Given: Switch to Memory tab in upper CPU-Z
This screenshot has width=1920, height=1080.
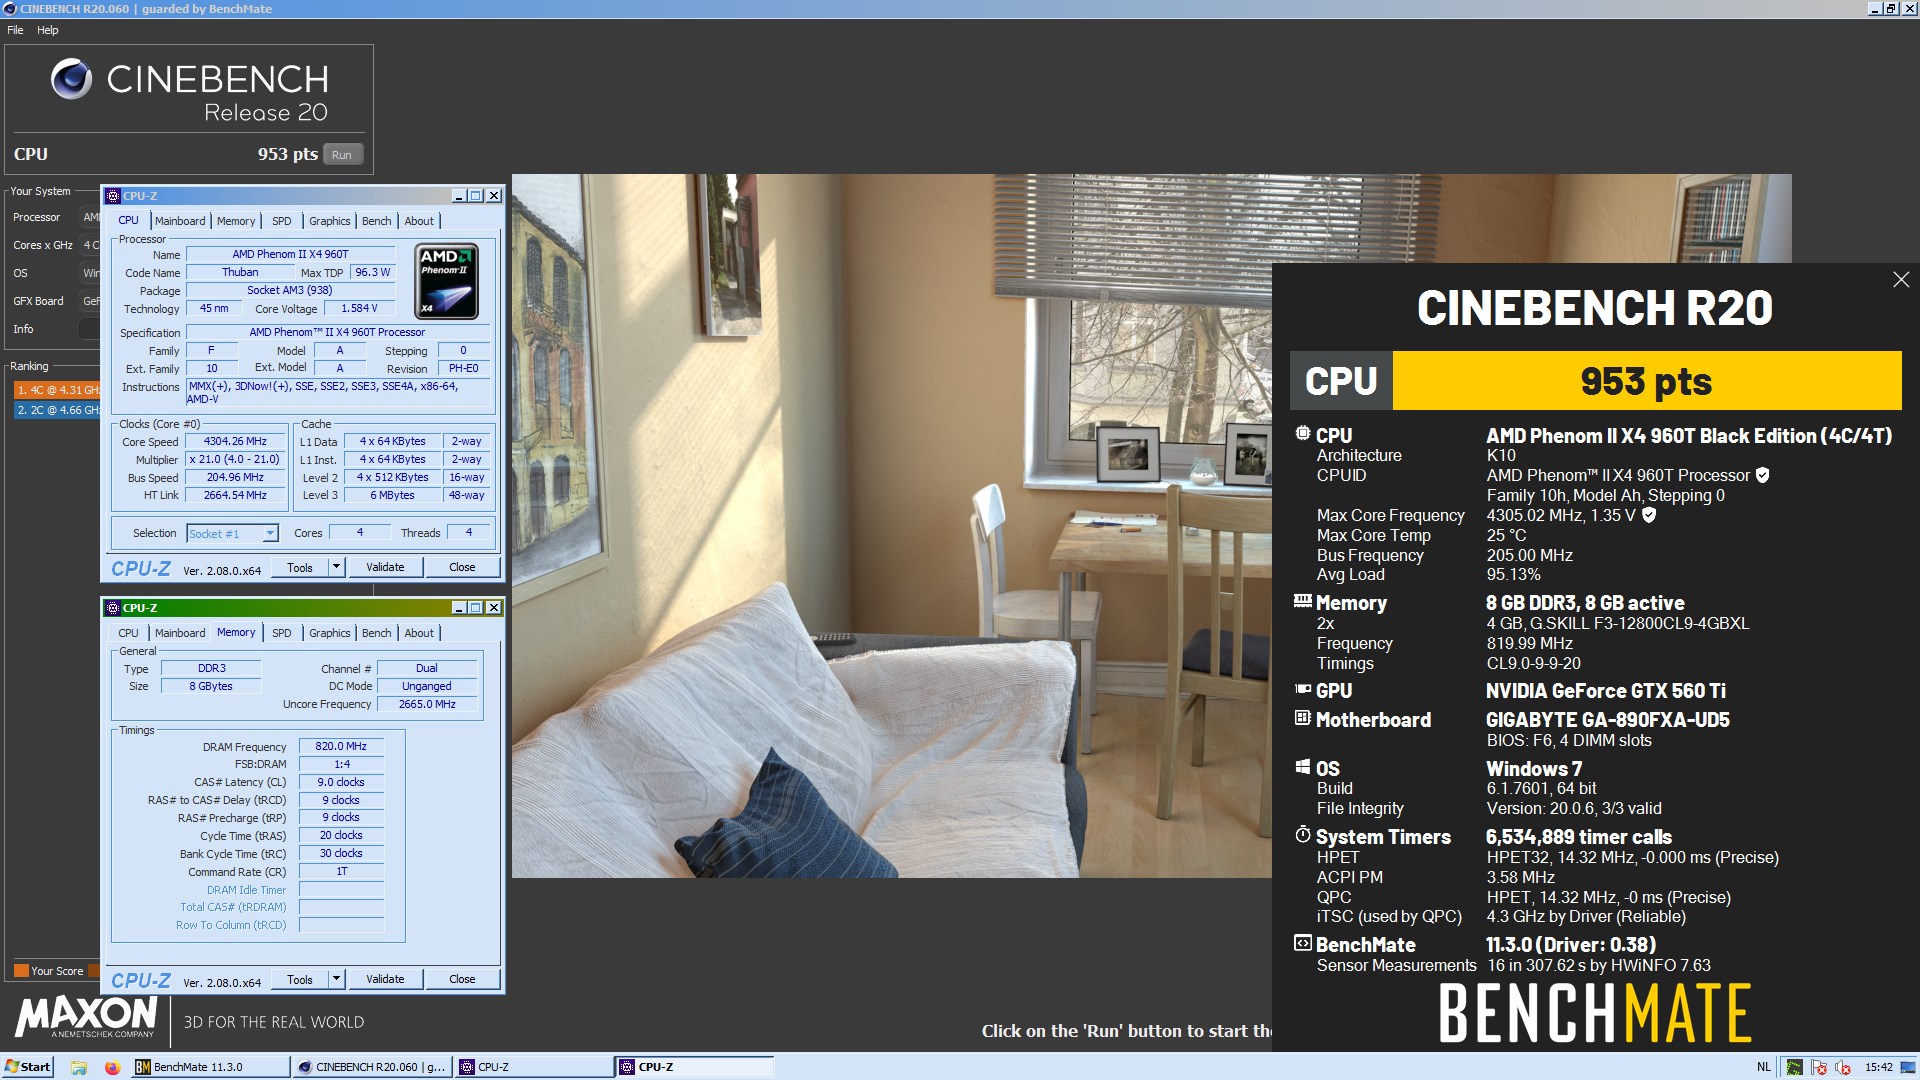Looking at the screenshot, I should click(236, 221).
